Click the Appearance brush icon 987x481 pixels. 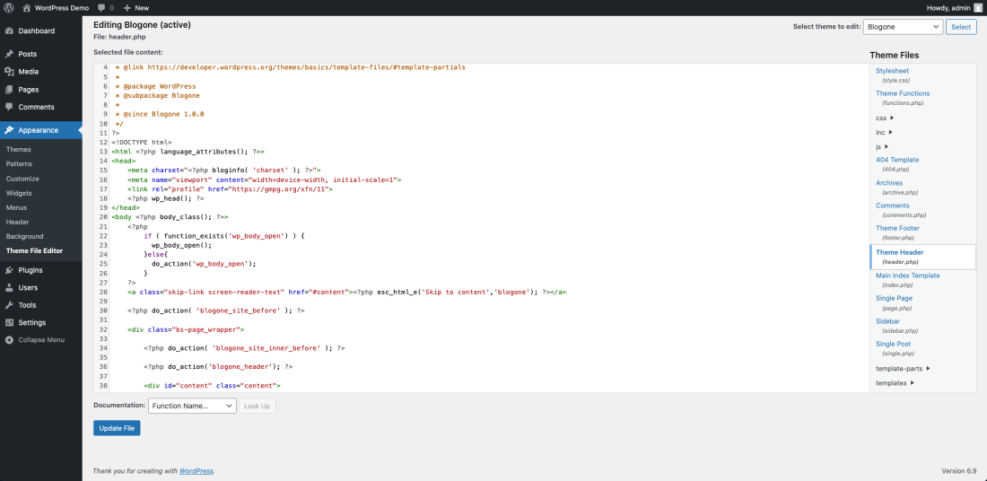(x=9, y=130)
